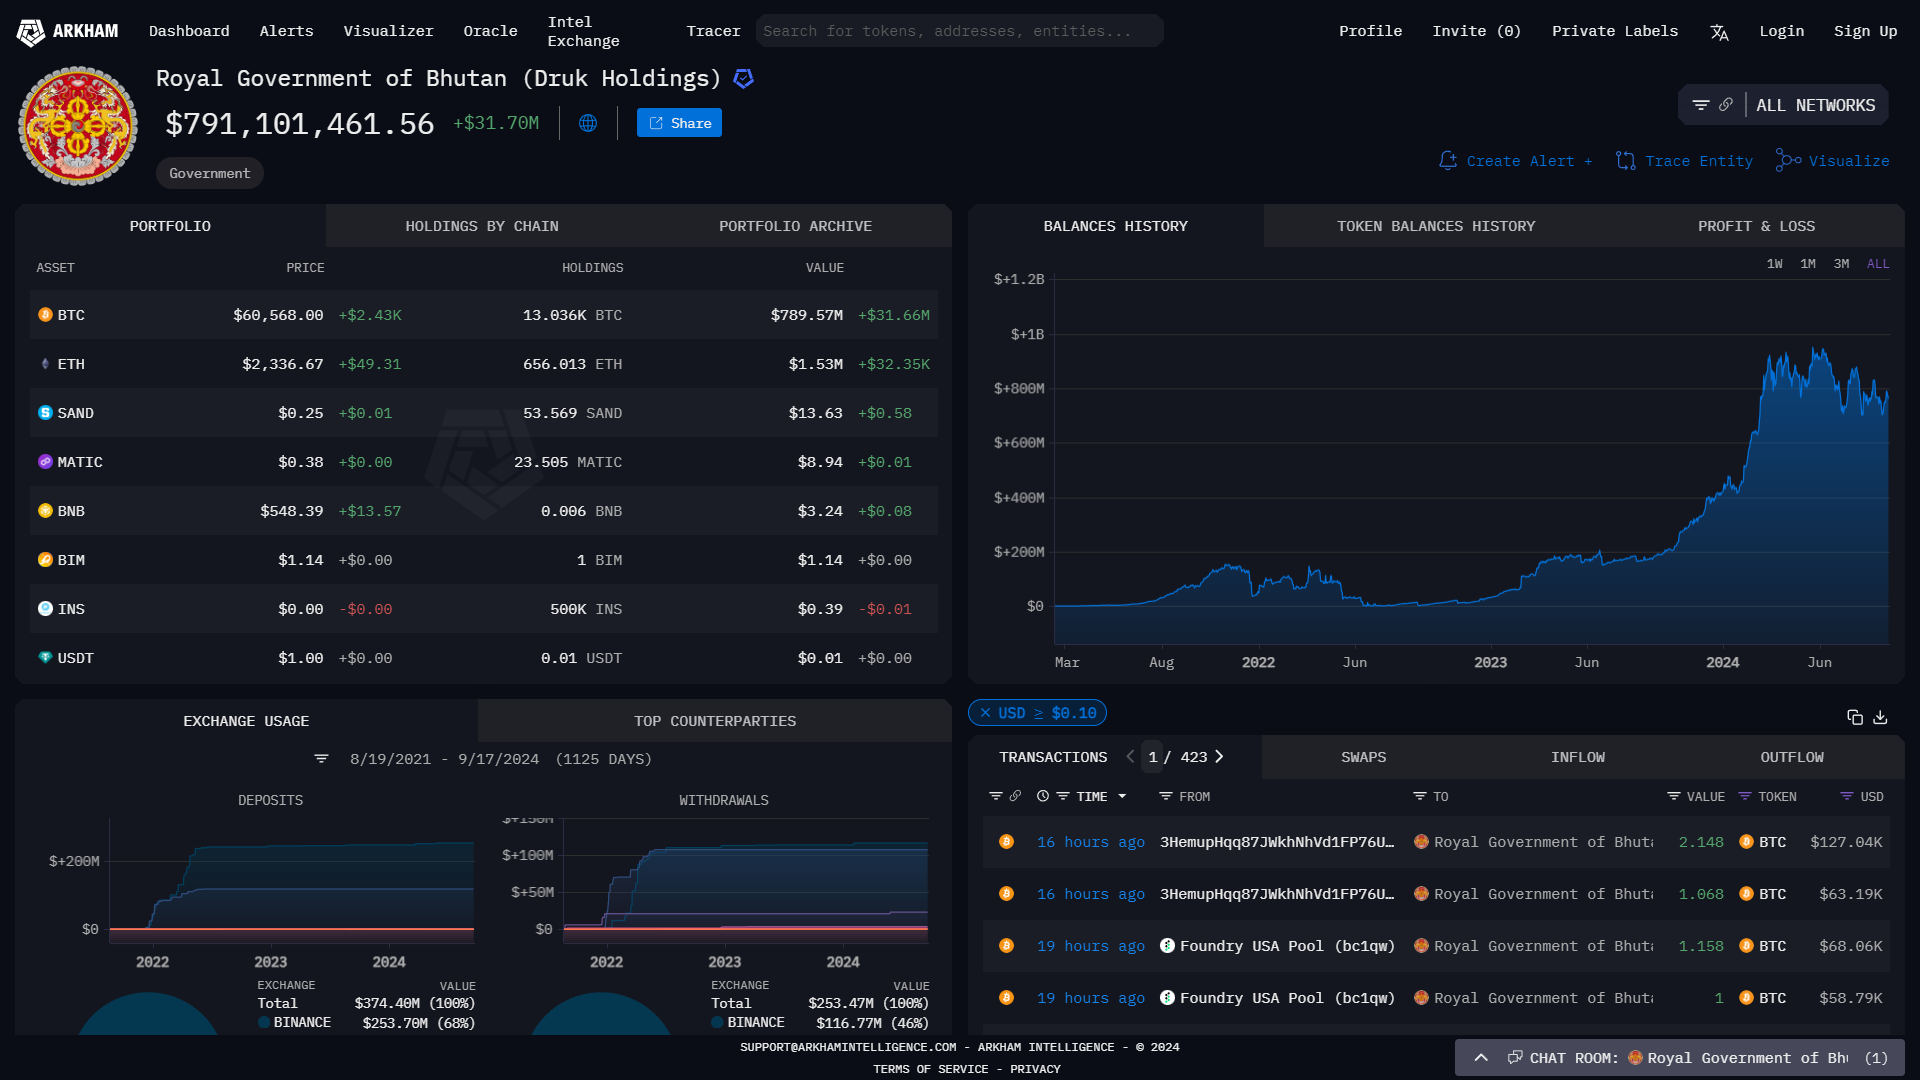Select the 1W chart range
Viewport: 1920px width, 1080px height.
[1774, 264]
